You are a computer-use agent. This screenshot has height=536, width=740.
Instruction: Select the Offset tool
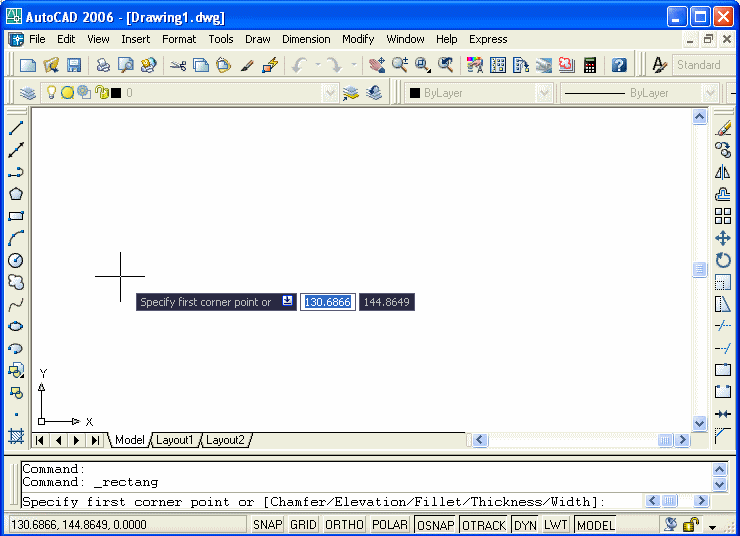[723, 194]
